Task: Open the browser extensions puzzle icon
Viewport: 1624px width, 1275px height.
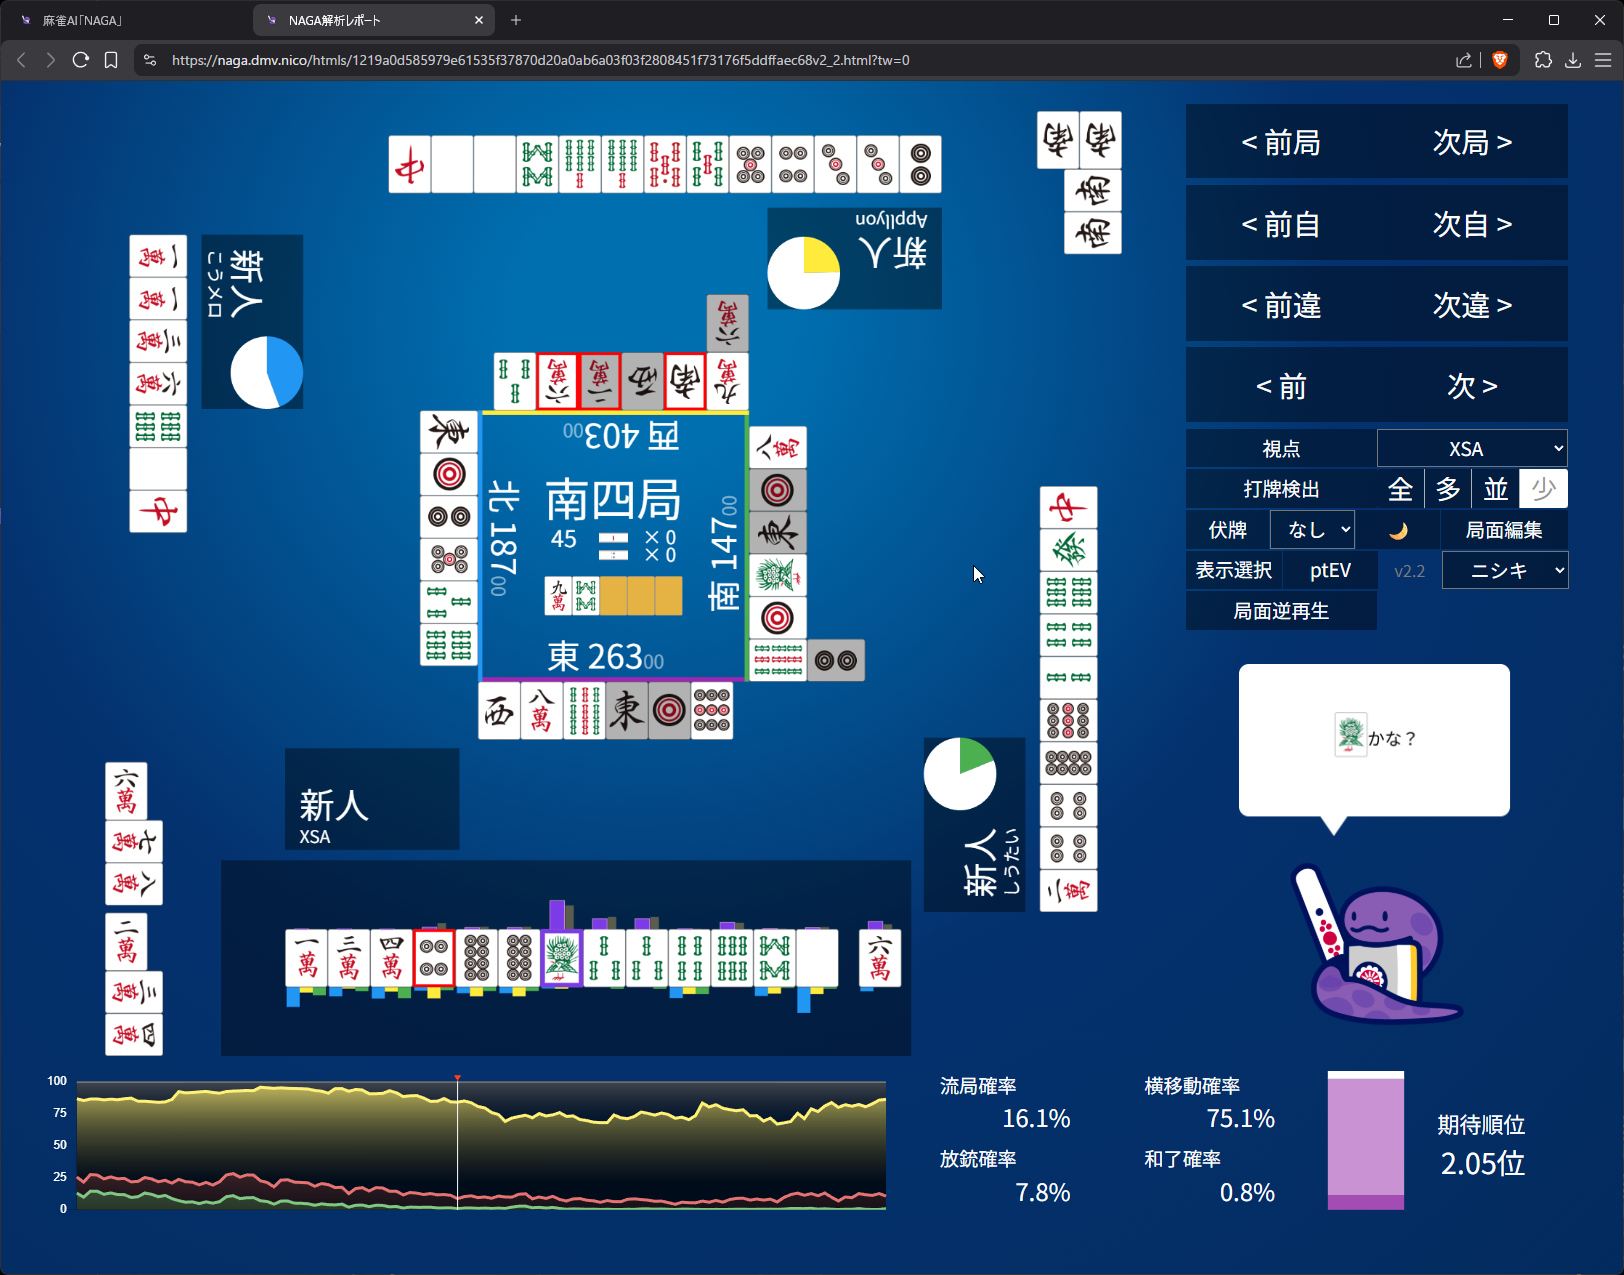Action: pos(1543,60)
